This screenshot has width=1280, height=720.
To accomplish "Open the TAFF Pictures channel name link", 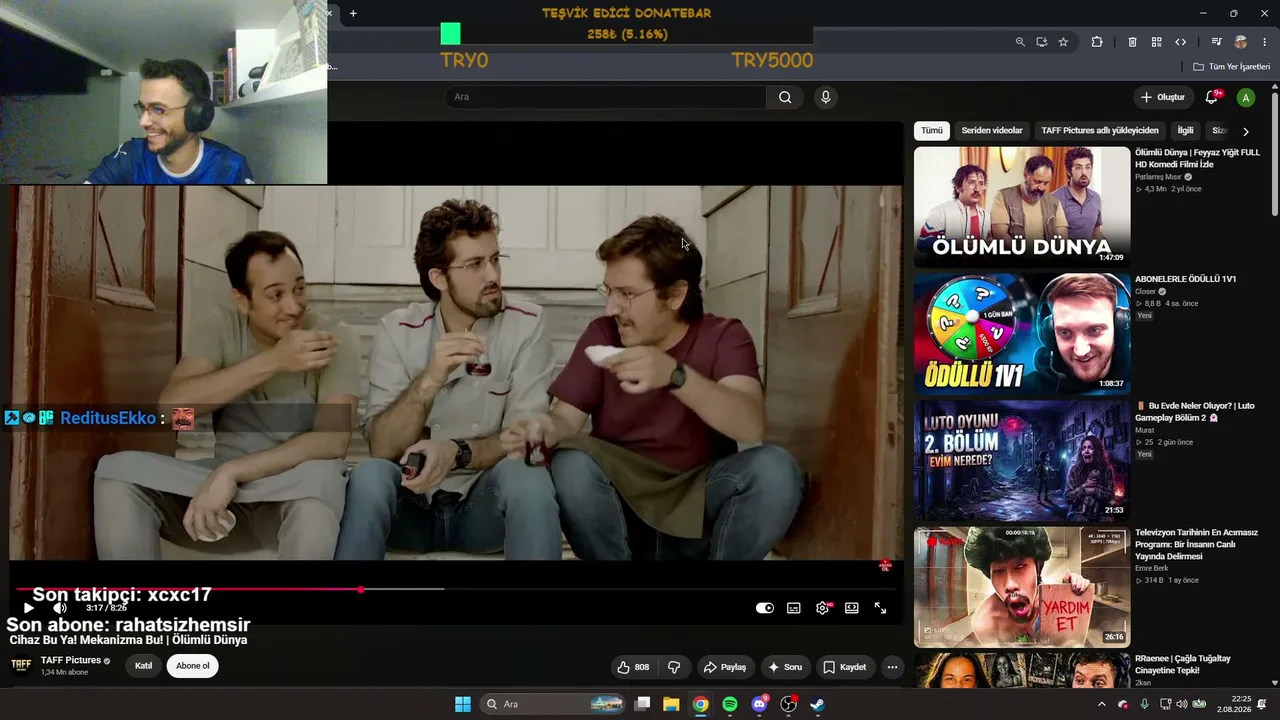I will pos(71,661).
